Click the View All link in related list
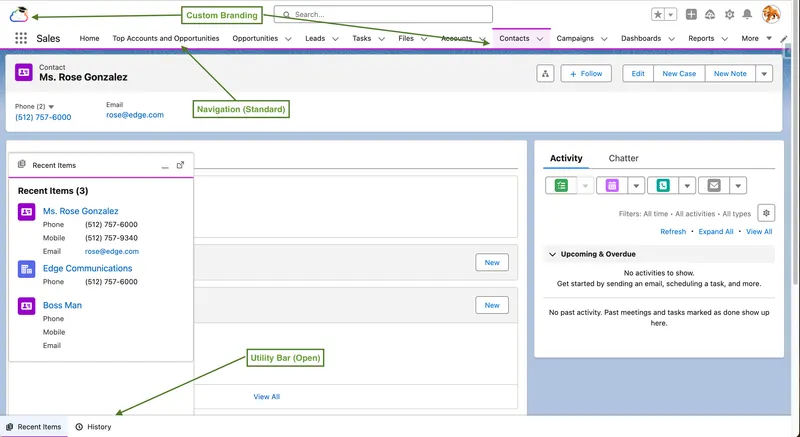Viewport: 800px width, 437px height. [x=267, y=397]
